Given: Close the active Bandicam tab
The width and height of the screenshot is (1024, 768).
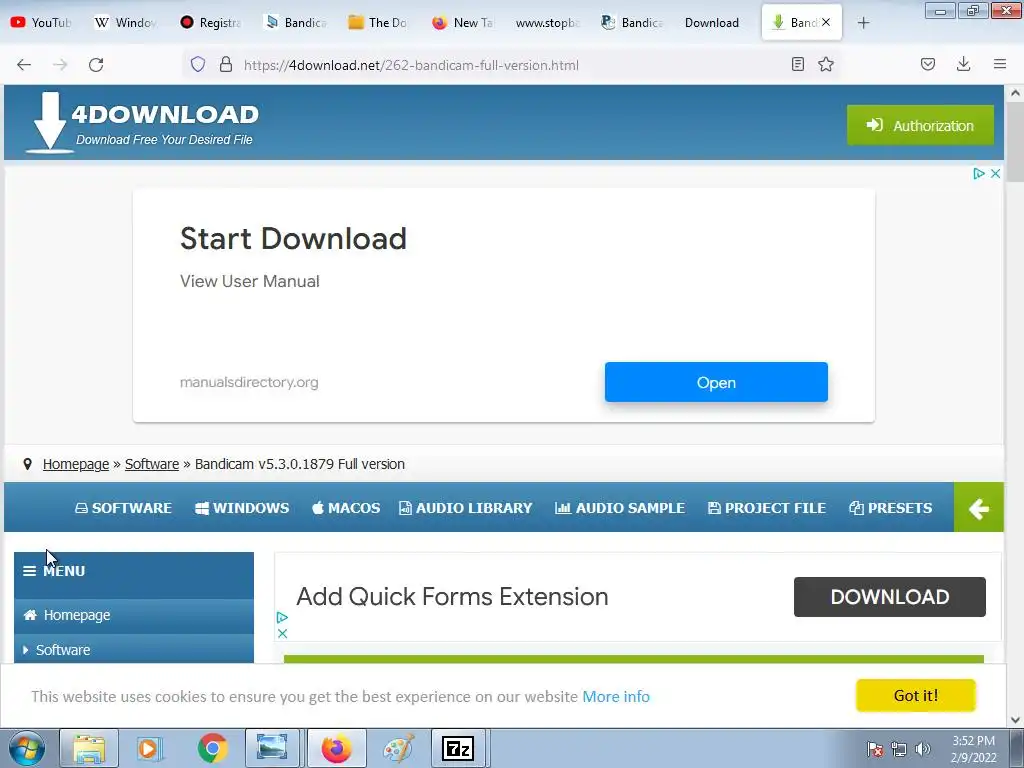Looking at the screenshot, I should (826, 22).
